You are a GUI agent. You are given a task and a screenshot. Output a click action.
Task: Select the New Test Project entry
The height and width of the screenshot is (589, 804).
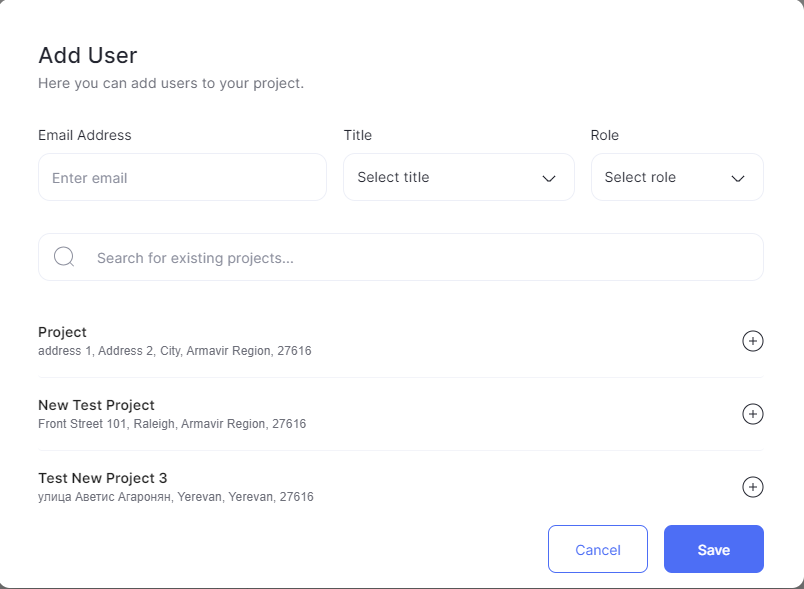[x=401, y=414]
